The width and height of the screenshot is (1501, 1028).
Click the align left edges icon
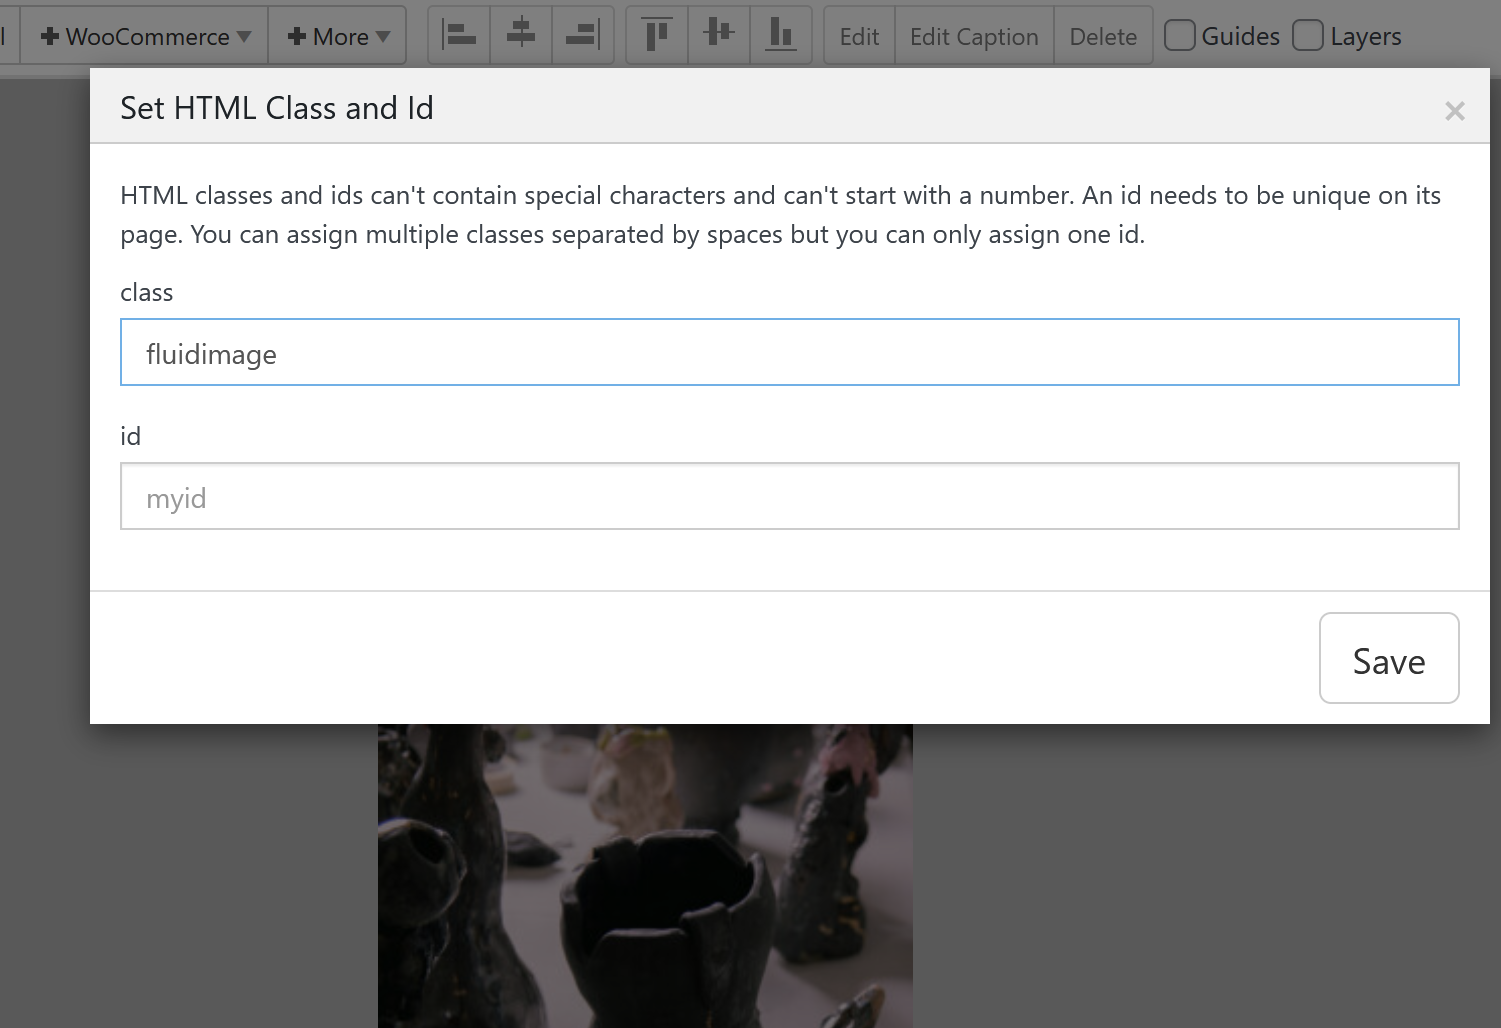[x=459, y=36]
